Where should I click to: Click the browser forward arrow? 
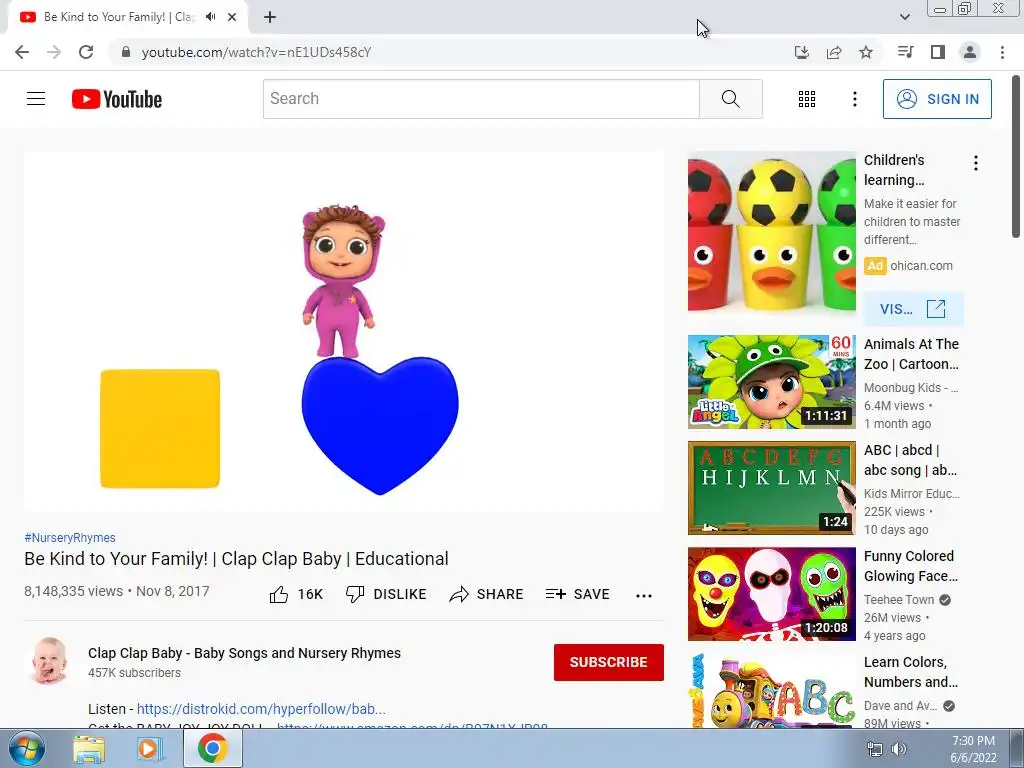point(54,52)
